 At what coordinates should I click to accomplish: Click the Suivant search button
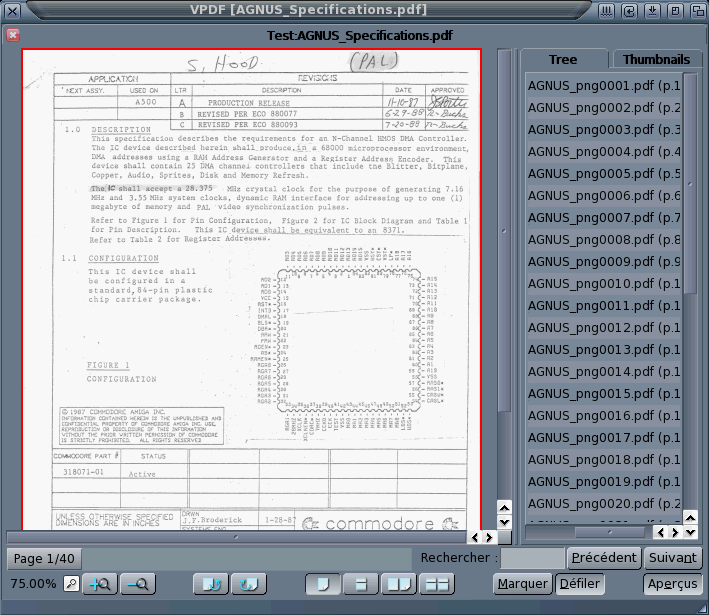673,558
